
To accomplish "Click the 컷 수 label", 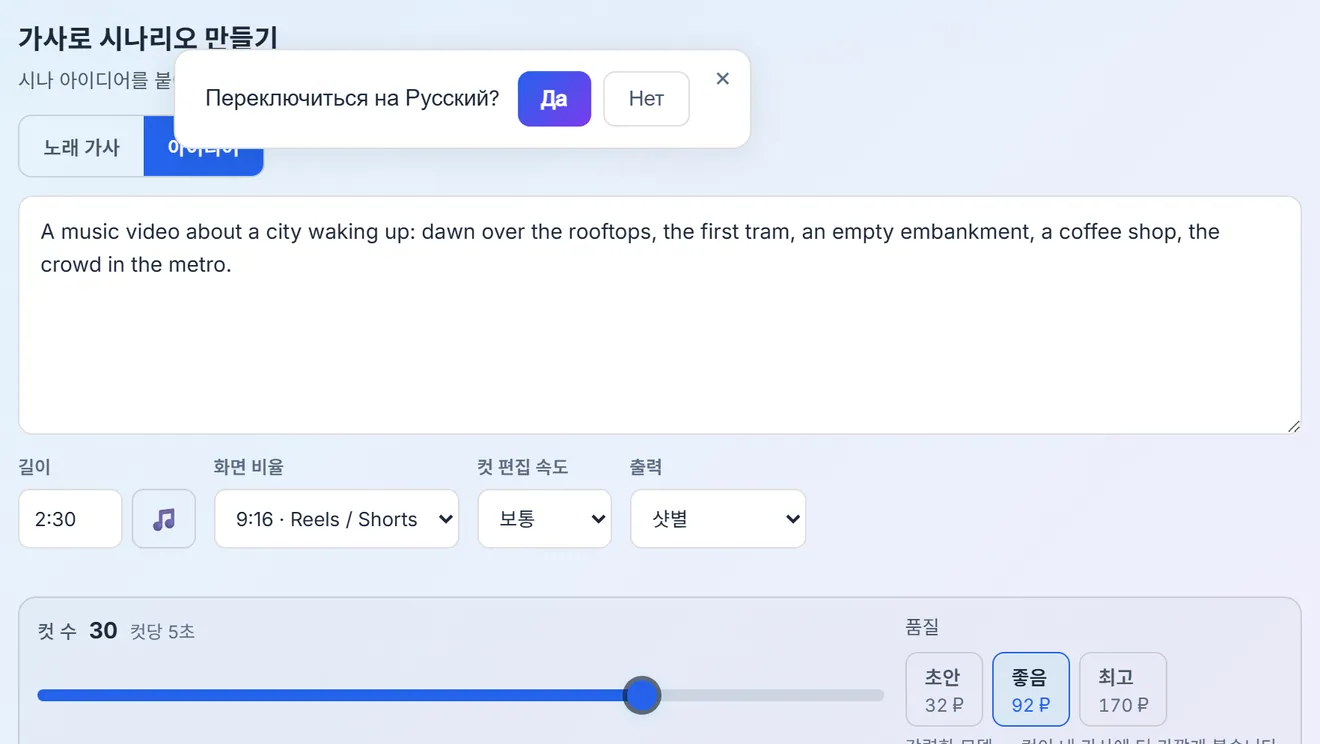I will [57, 631].
